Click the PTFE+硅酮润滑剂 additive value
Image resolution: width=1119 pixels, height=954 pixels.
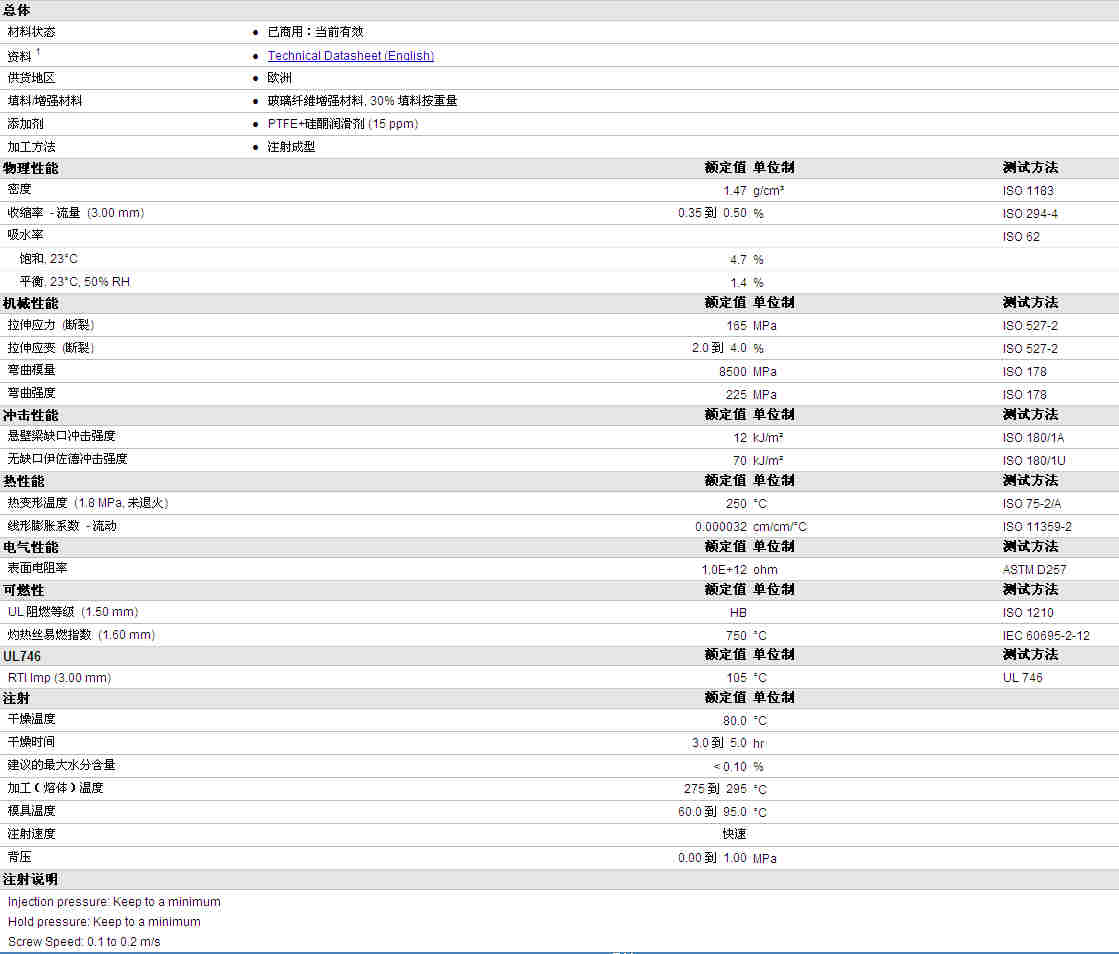[x=343, y=123]
